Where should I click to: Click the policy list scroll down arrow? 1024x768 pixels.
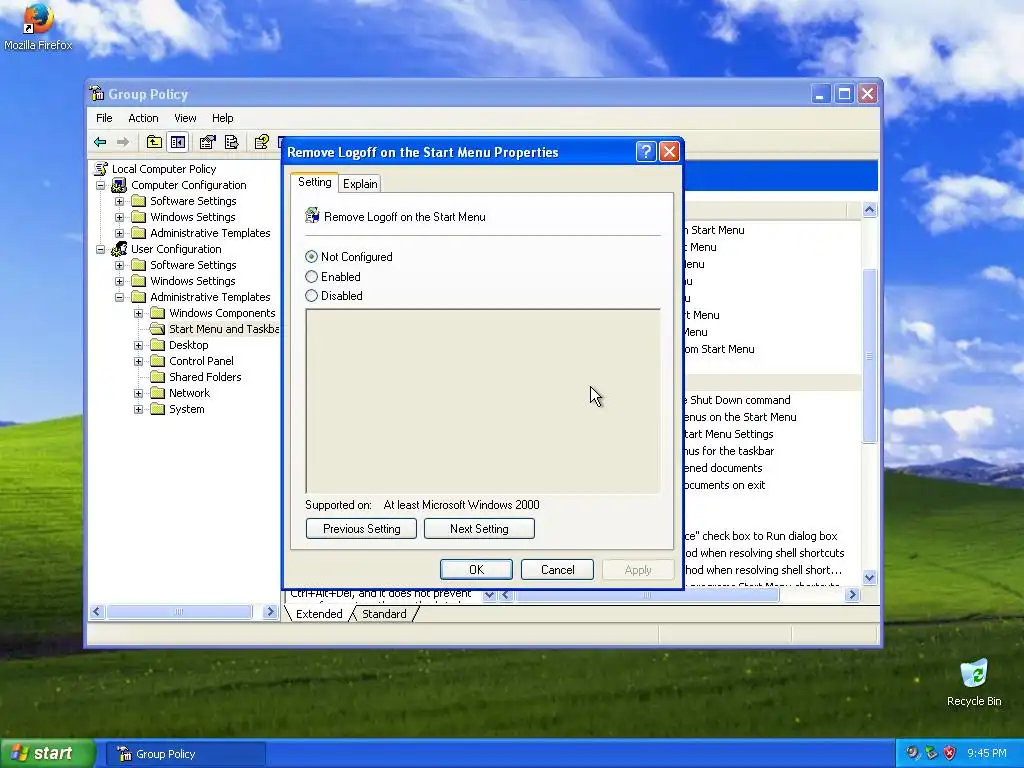click(x=869, y=577)
